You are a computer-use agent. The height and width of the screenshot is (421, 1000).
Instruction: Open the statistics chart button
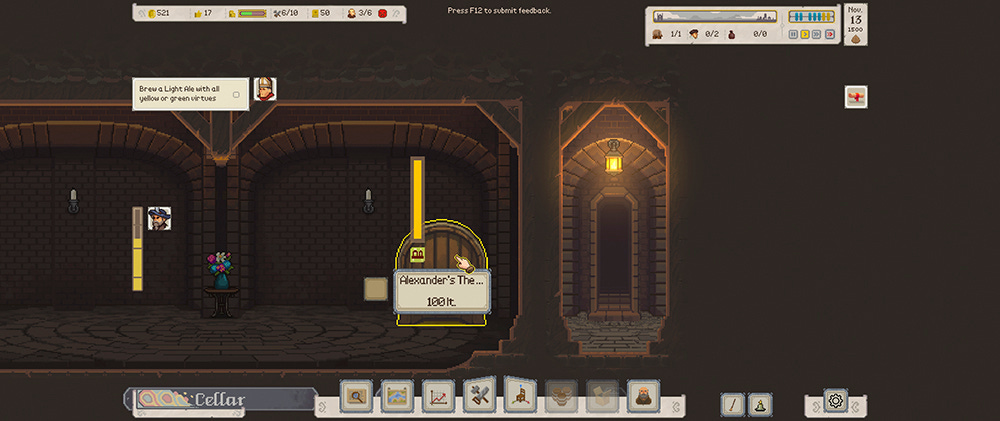pos(438,396)
